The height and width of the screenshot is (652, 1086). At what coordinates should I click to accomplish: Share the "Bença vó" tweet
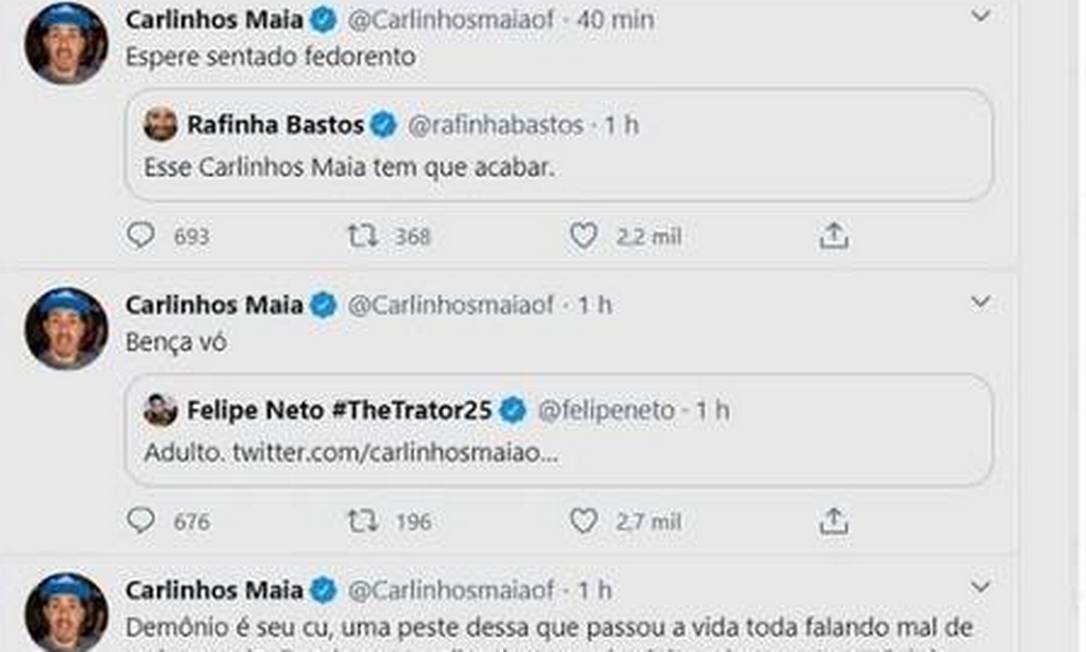point(833,521)
